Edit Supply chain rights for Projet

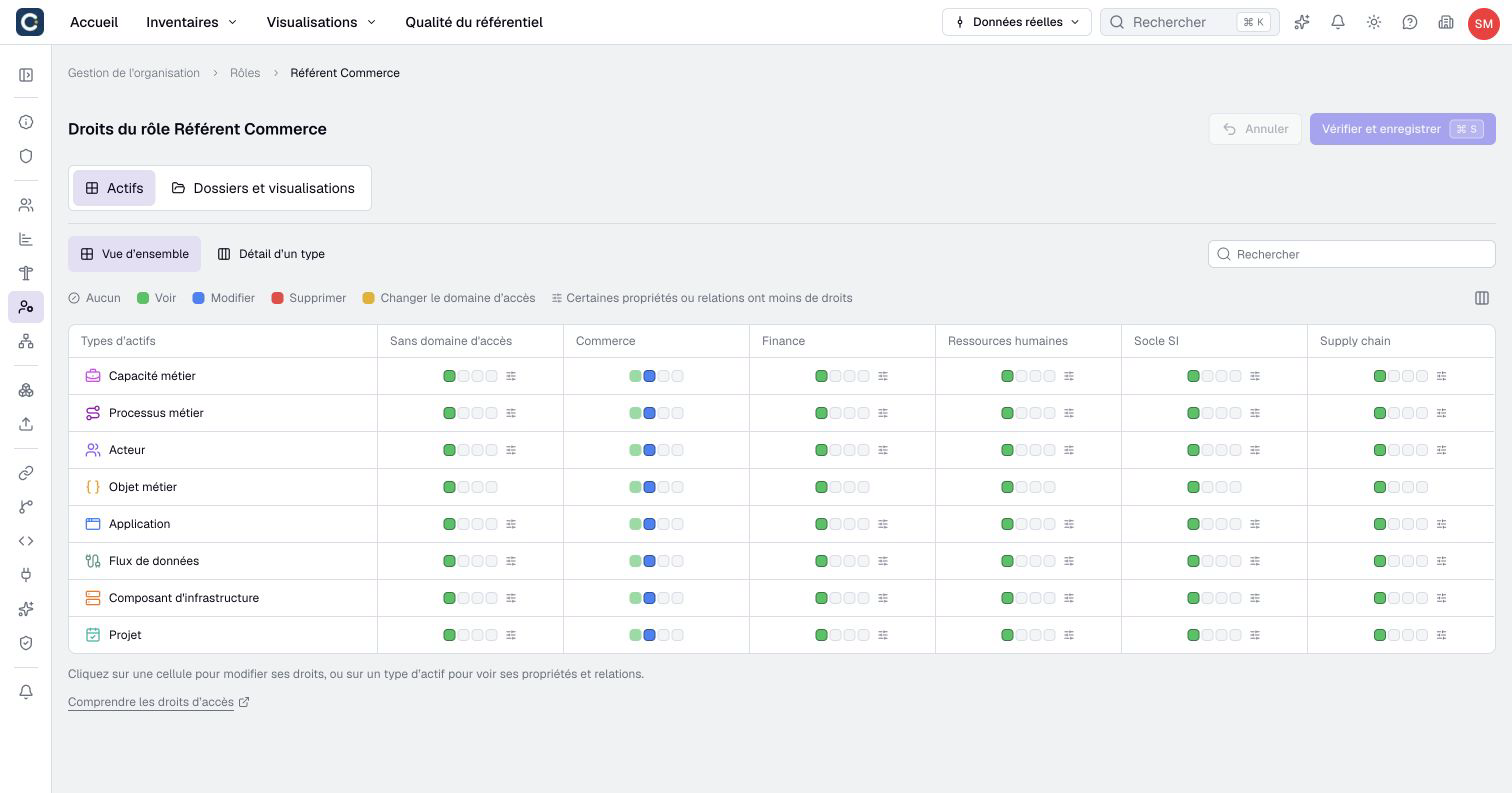(1401, 635)
